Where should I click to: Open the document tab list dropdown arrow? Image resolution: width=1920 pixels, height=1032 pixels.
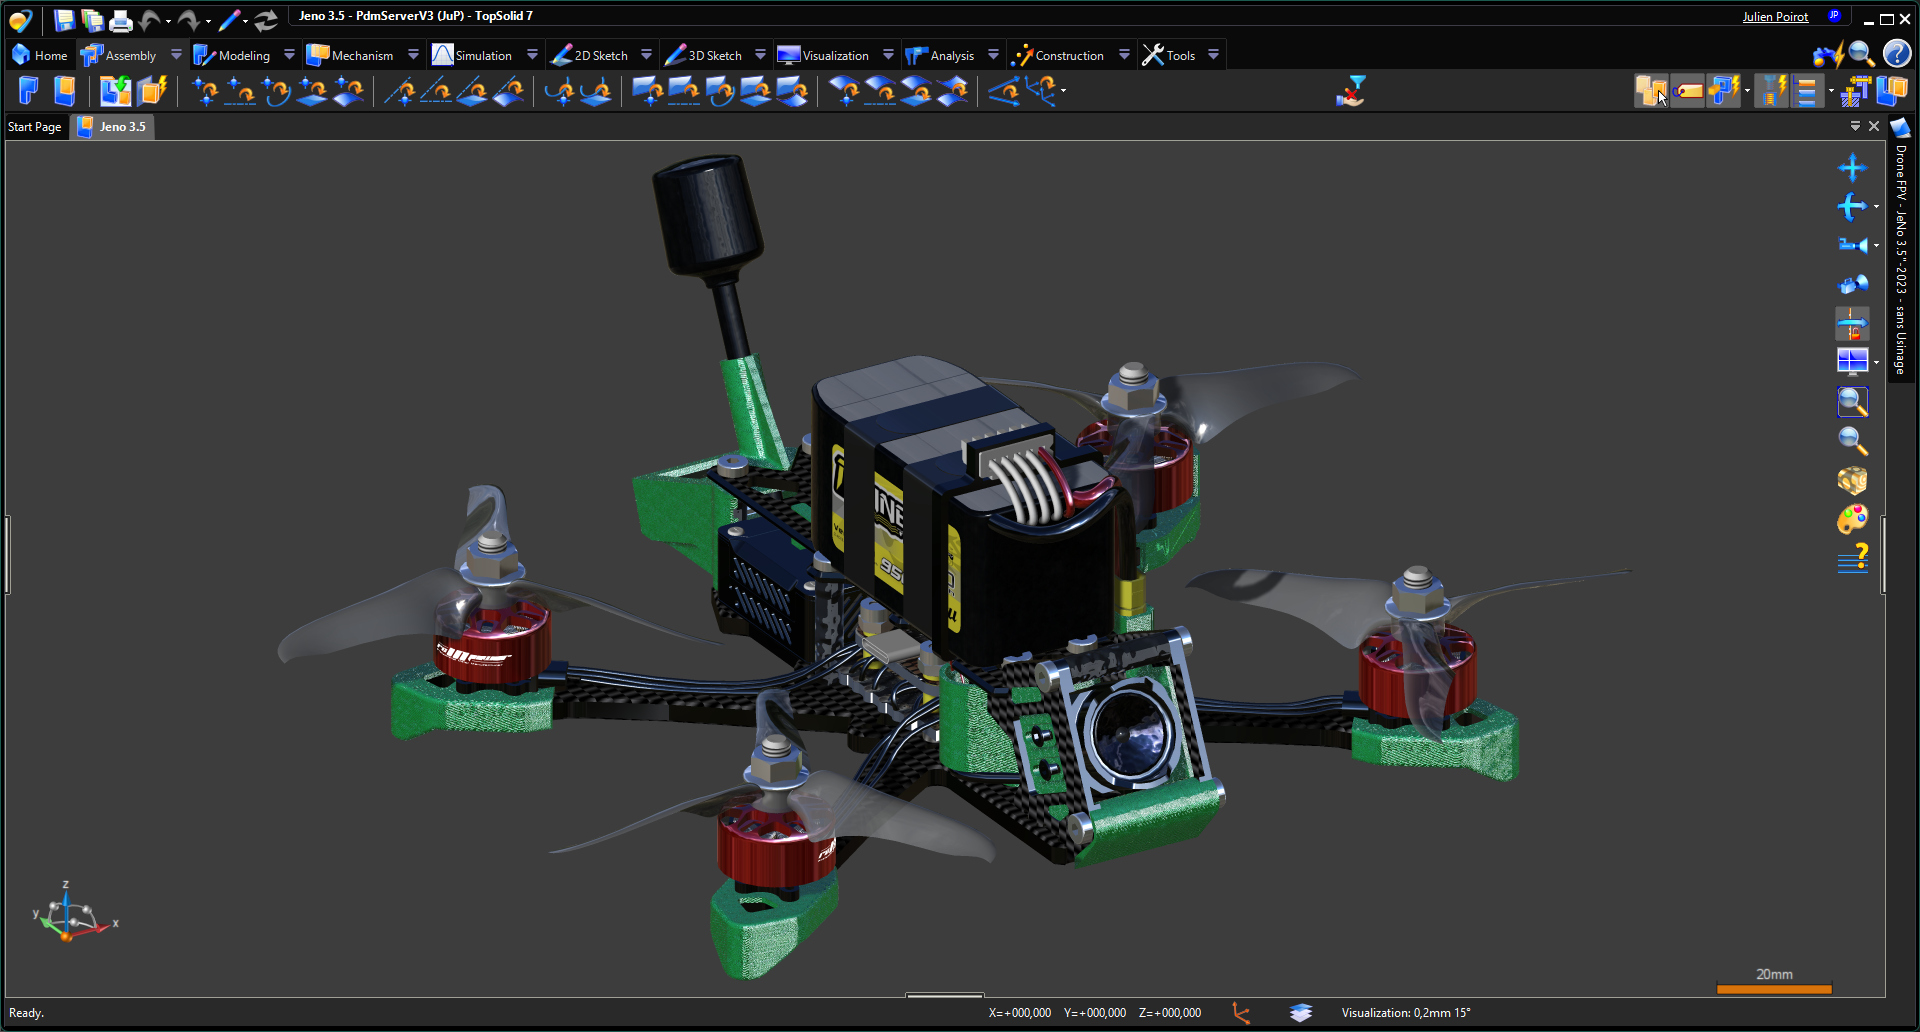pyautogui.click(x=1855, y=126)
